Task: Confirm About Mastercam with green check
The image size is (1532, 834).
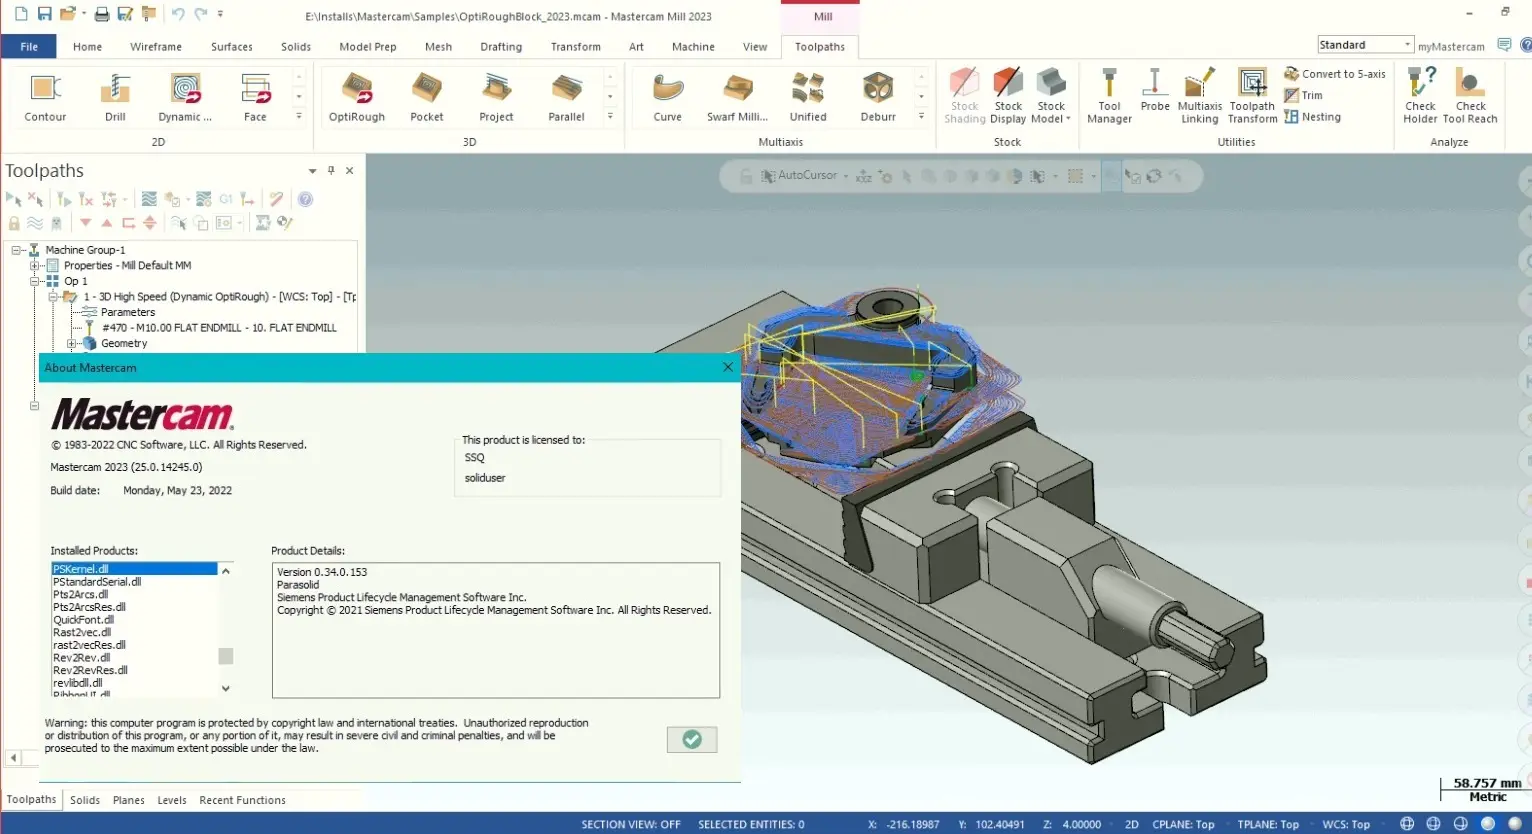Action: [692, 739]
